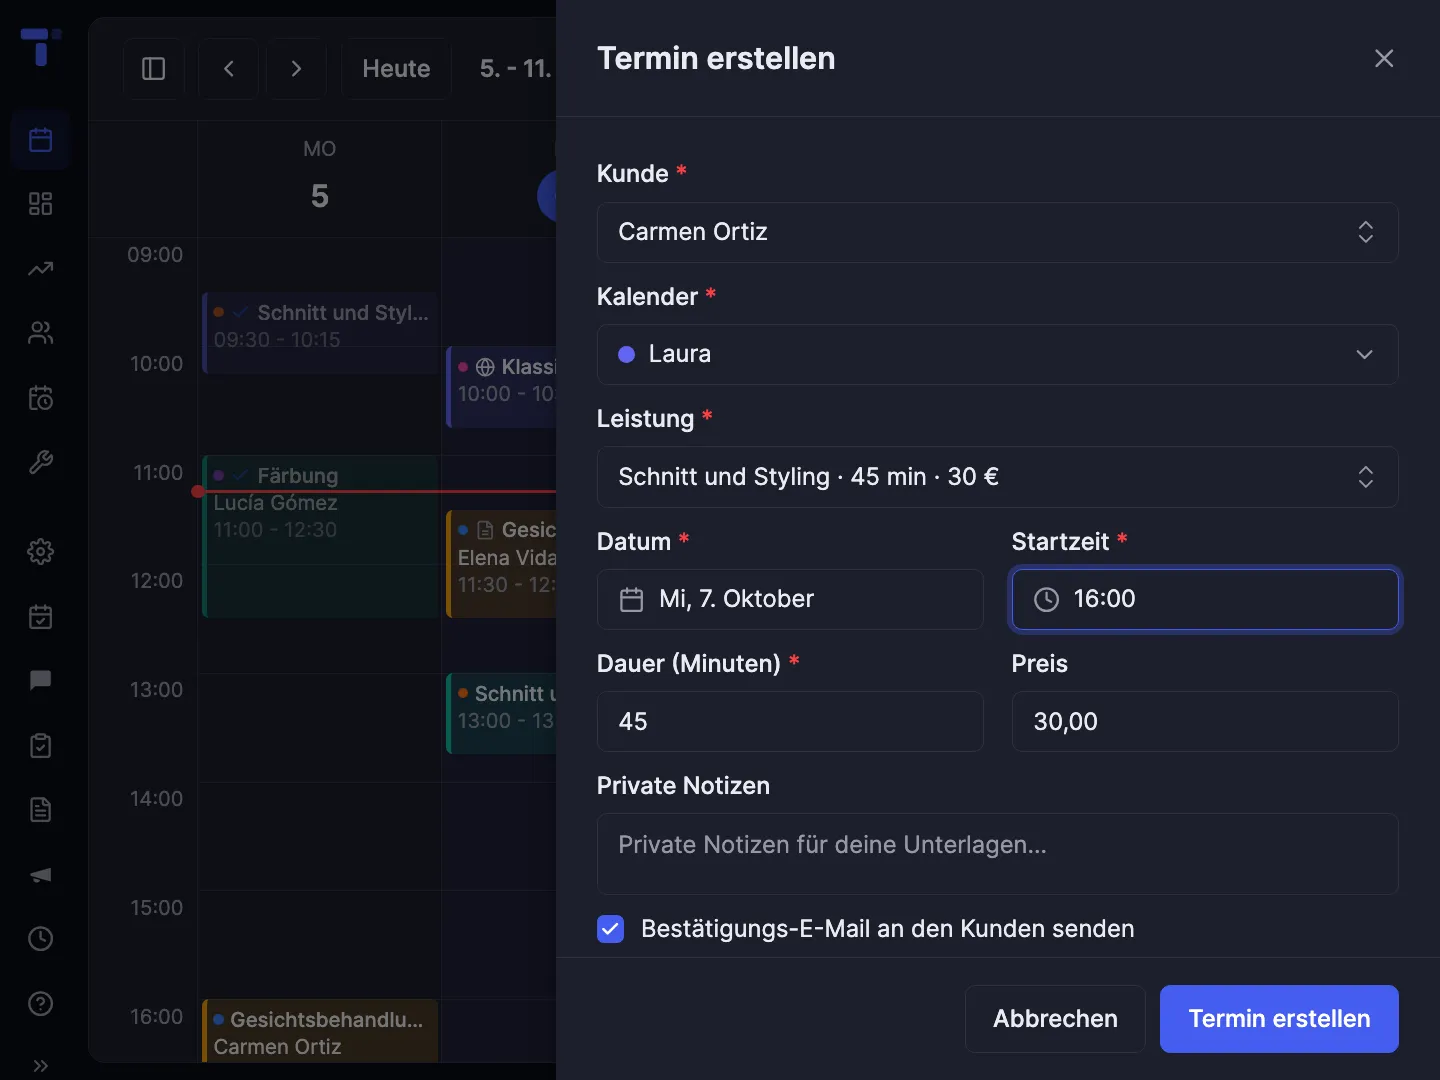Click the Abbrechen button

(1055, 1019)
